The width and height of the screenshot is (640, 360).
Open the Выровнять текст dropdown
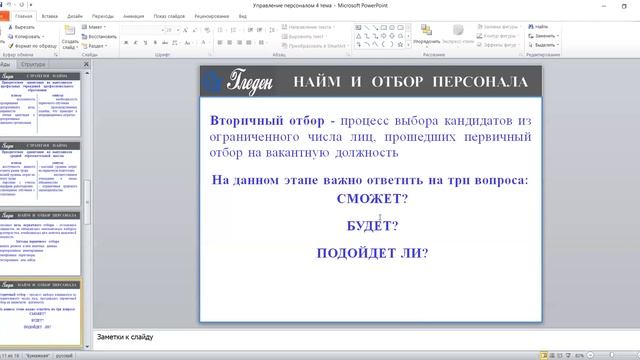pos(305,36)
